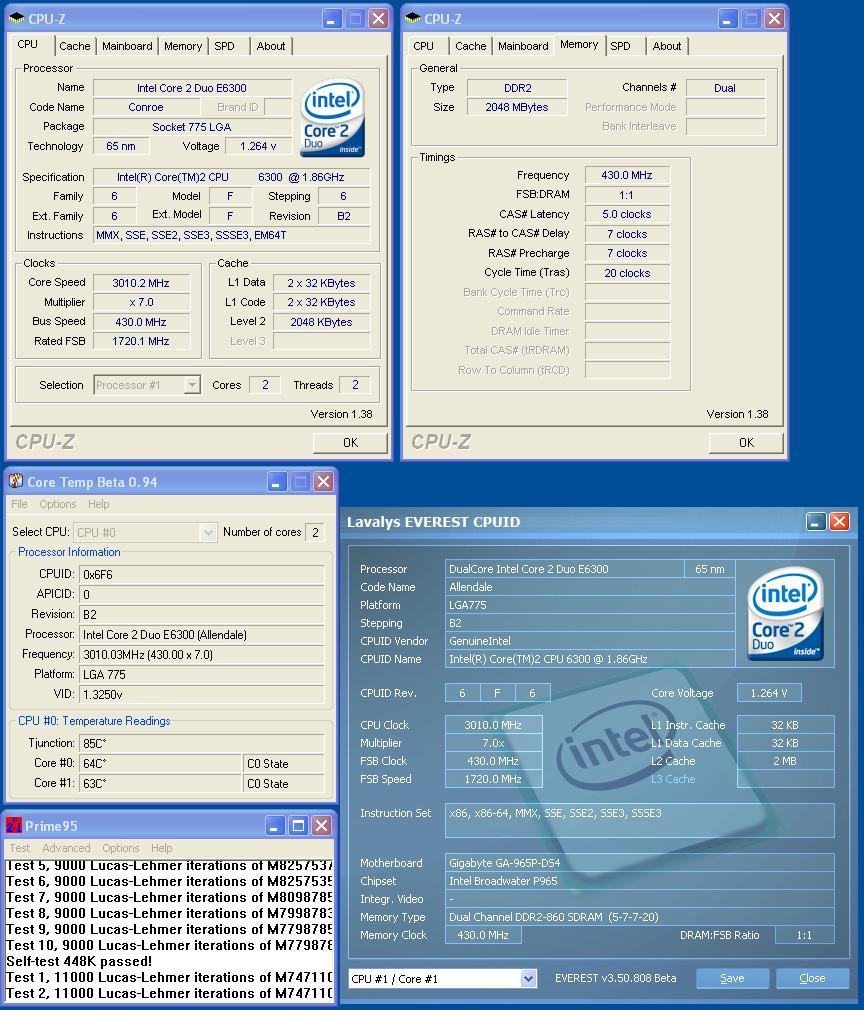Click OK in the right CPU-Z Memory window
The width and height of the screenshot is (864, 1010).
tap(746, 443)
